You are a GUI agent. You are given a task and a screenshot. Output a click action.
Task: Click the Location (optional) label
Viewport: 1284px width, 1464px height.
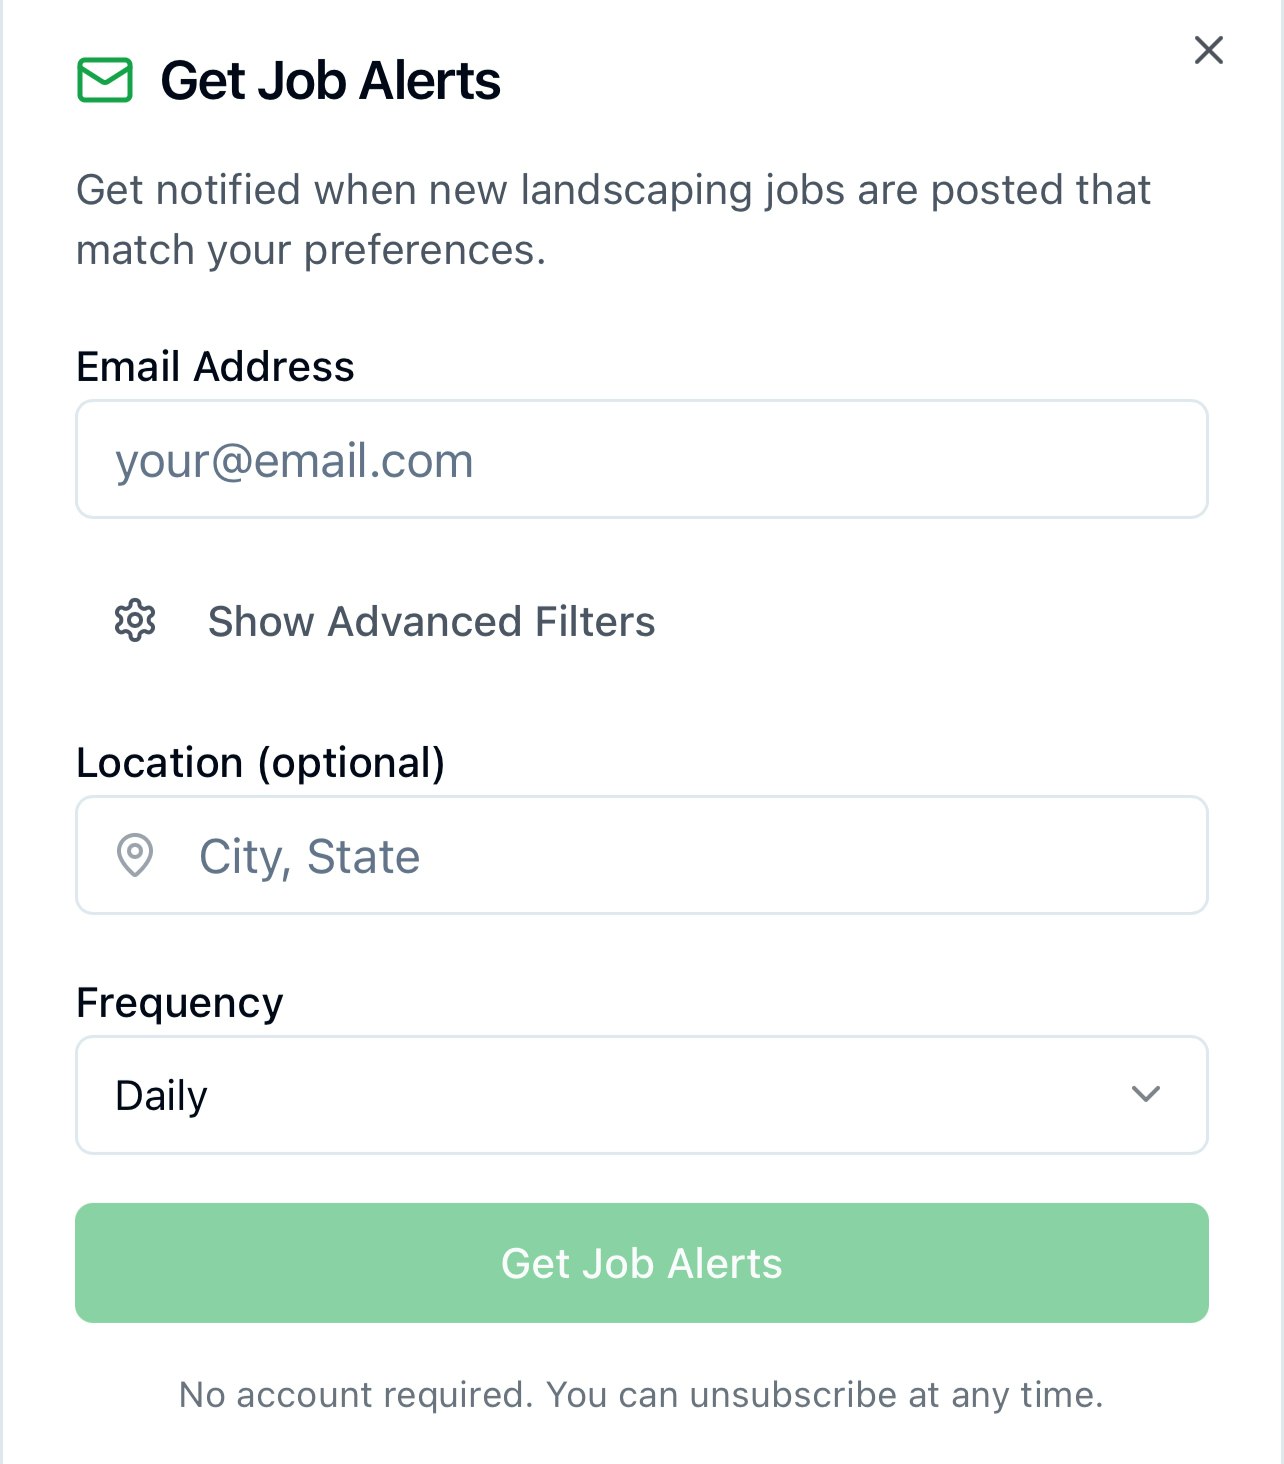(261, 763)
